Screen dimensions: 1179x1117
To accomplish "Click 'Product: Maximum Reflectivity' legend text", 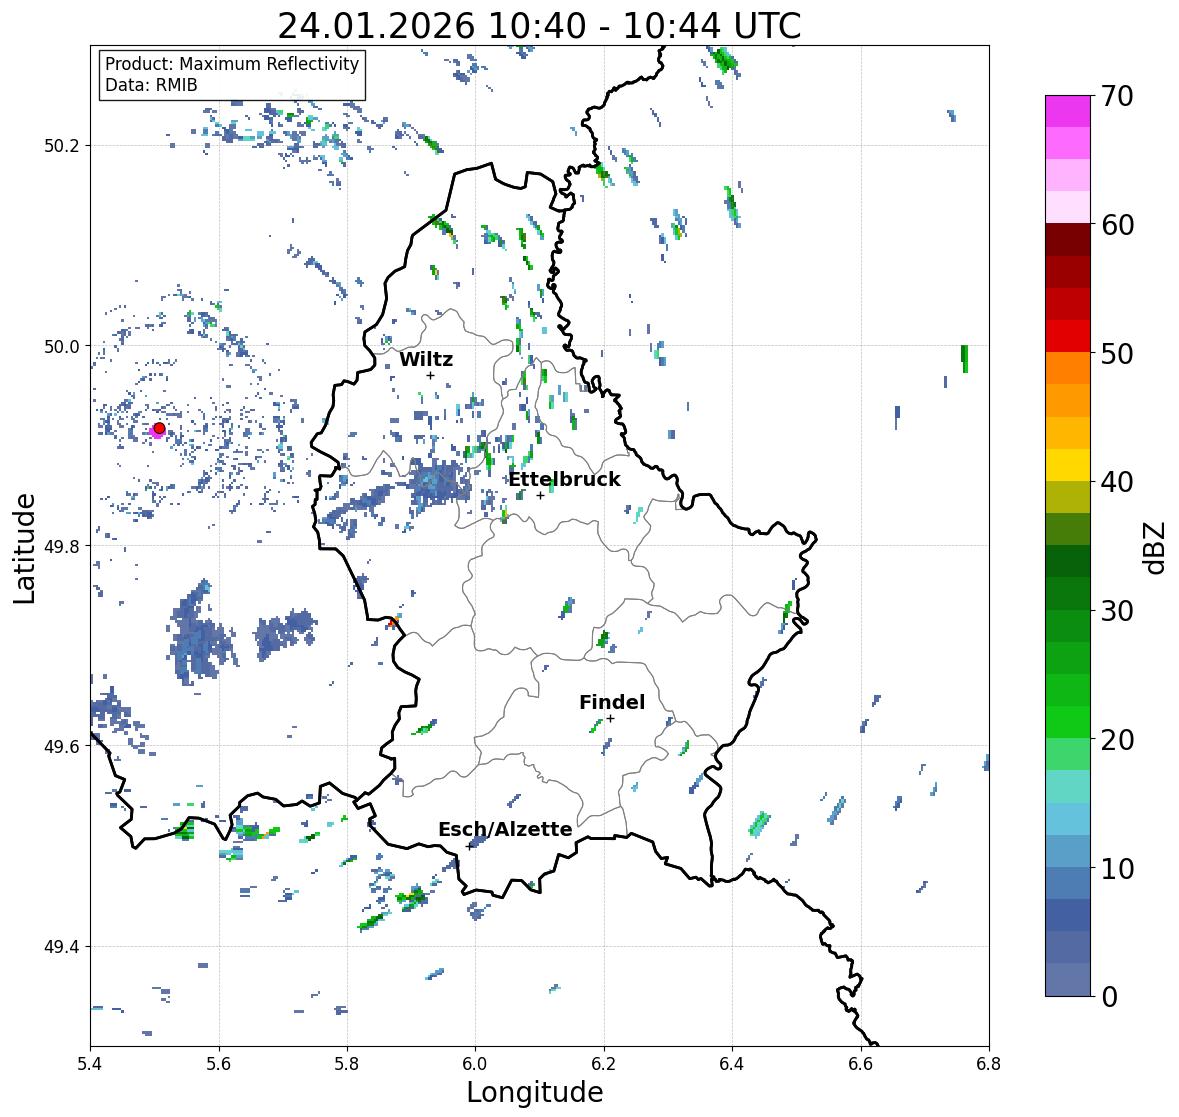I will tap(232, 64).
